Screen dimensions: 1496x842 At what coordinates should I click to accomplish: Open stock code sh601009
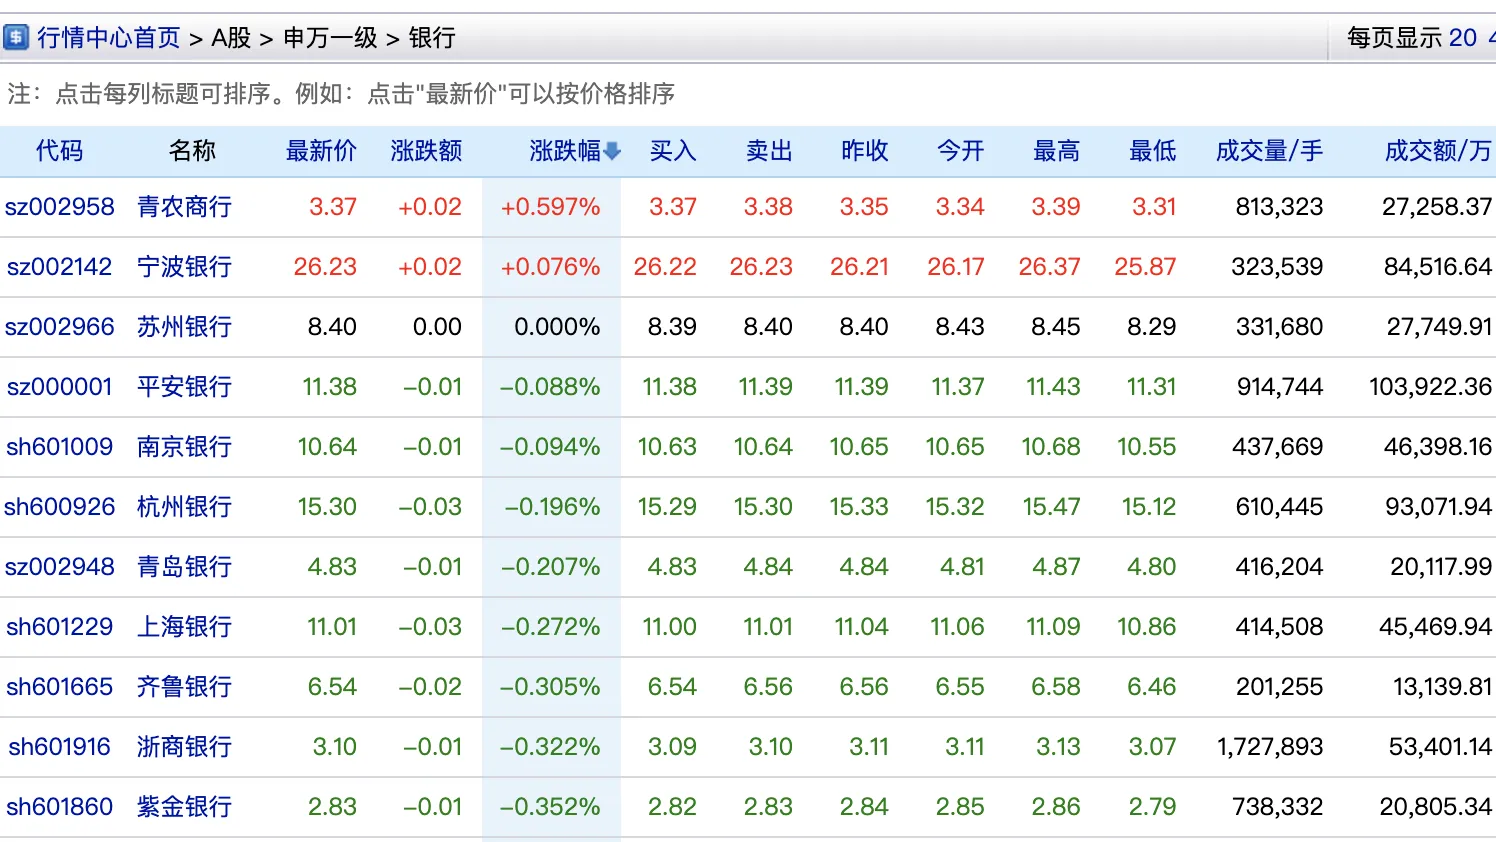click(60, 447)
